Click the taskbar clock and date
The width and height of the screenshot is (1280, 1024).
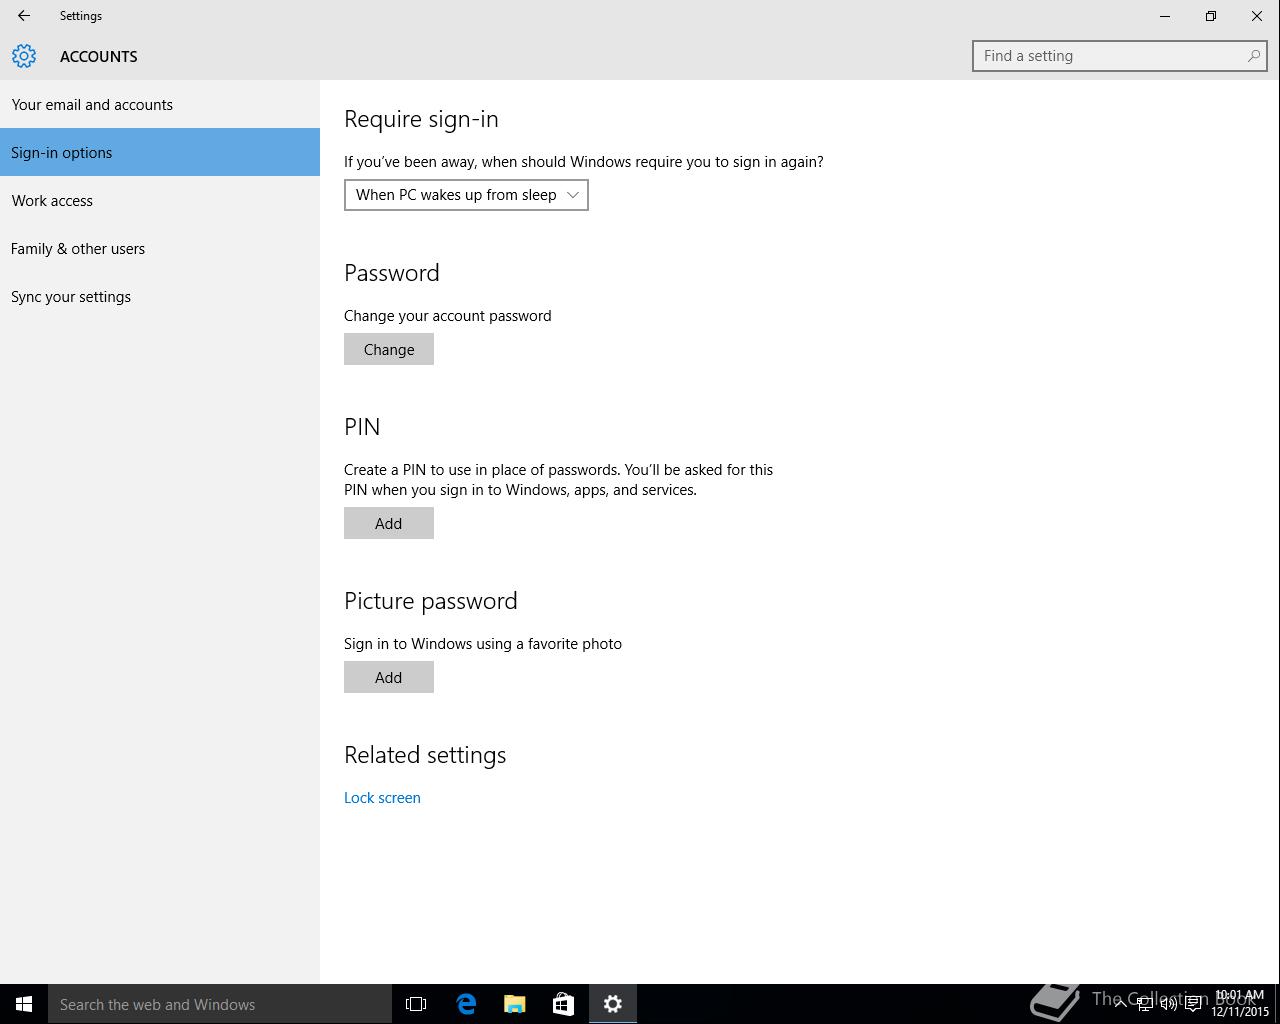[x=1240, y=1004]
